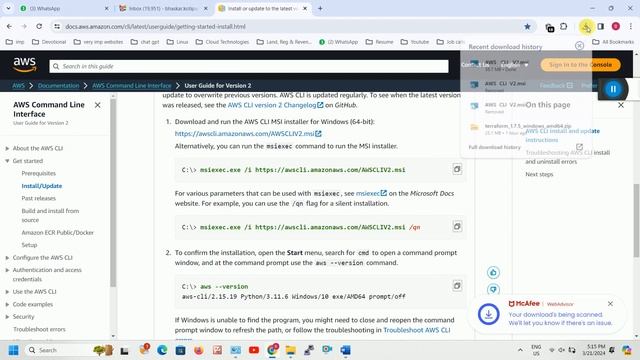
Task: Copy the msiexec /qn silent install command
Action: click(457, 226)
